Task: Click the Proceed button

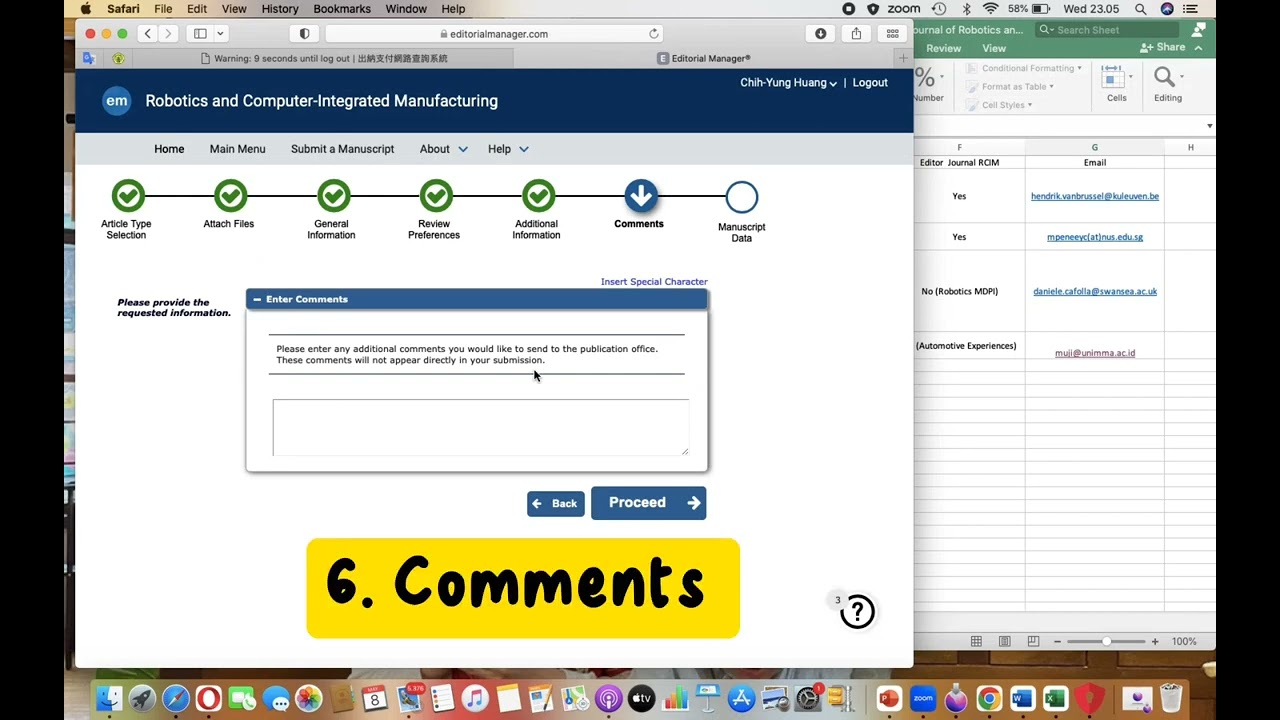Action: pos(649,503)
